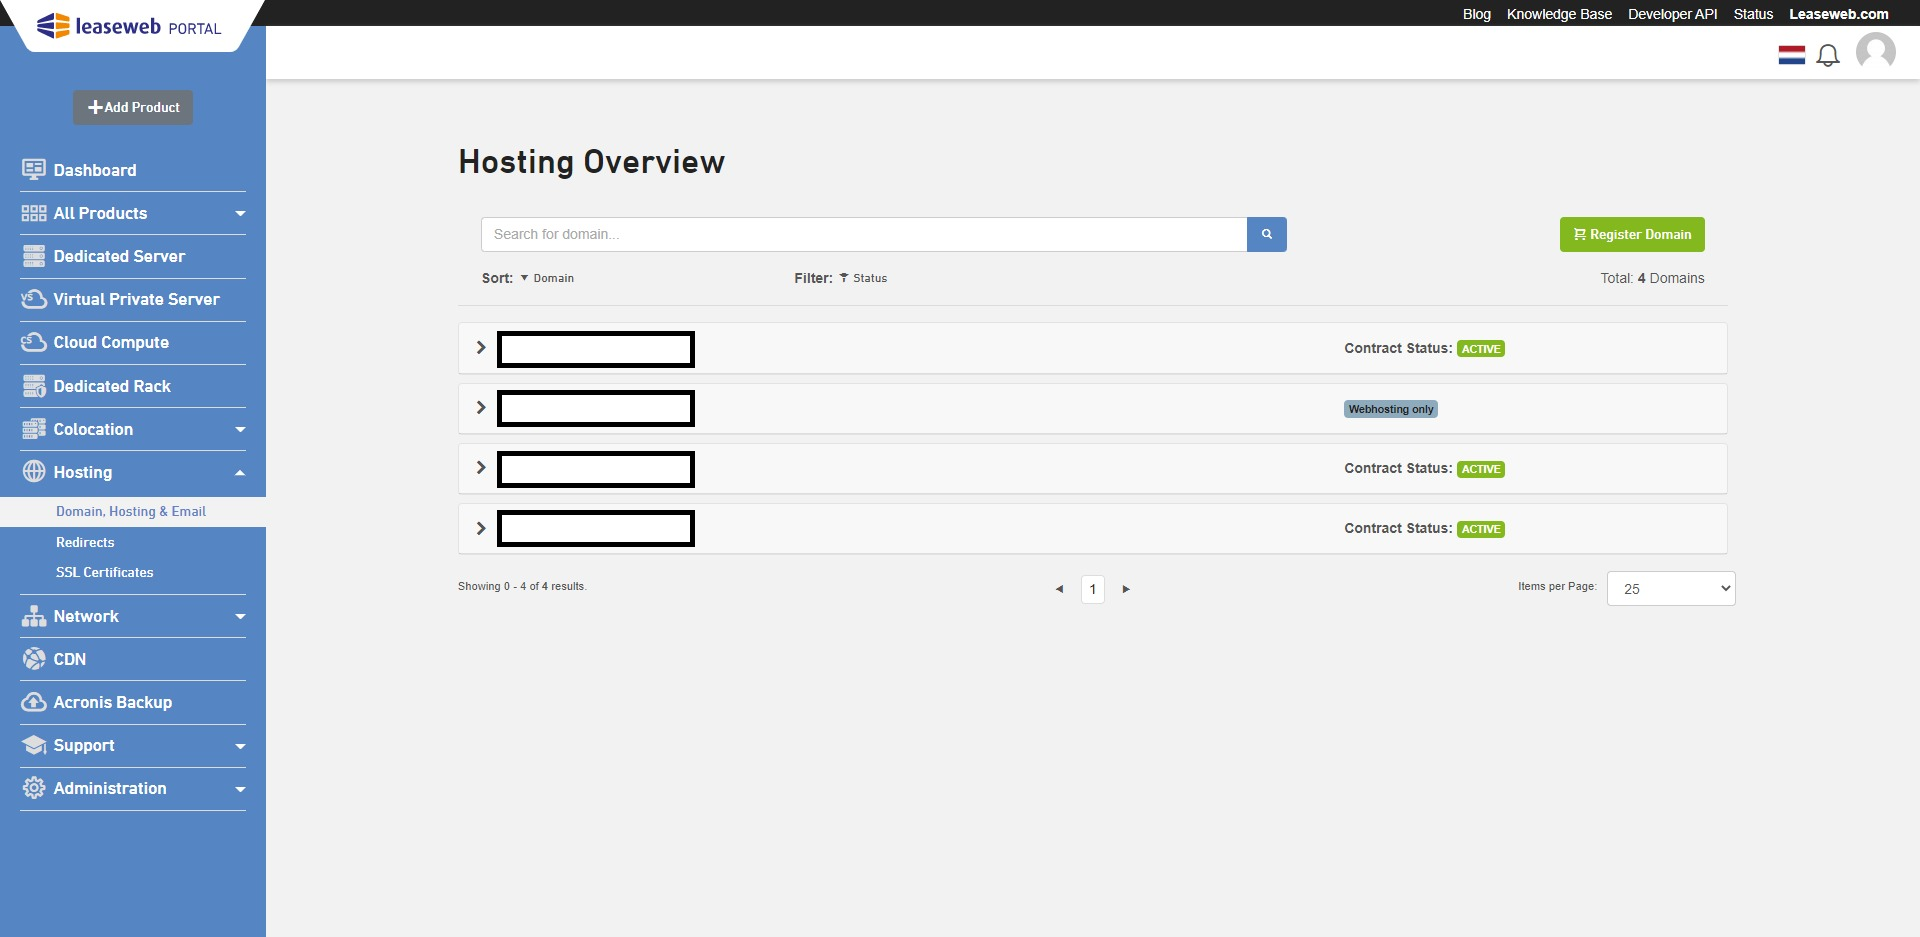Viewport: 1920px width, 937px height.
Task: Open the user profile avatar
Action: 1875,52
